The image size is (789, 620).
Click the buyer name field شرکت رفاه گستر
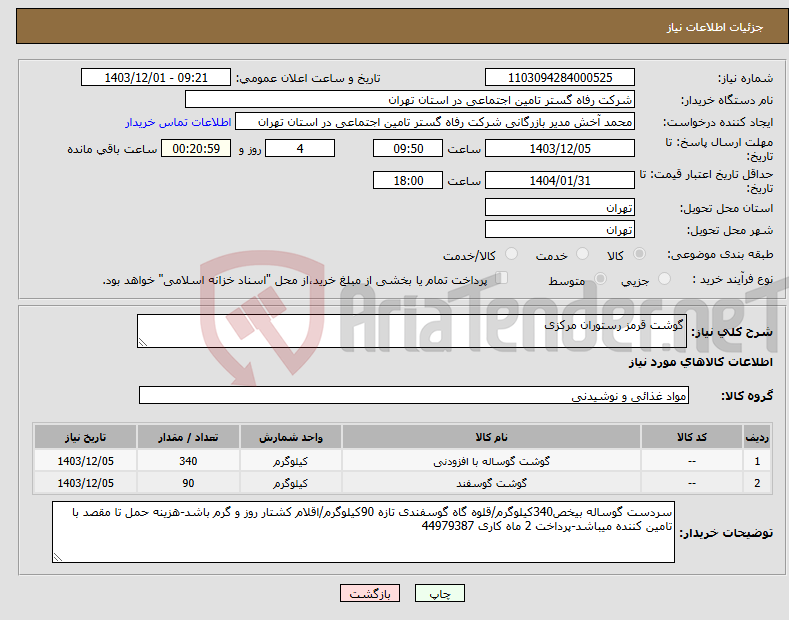pos(410,100)
